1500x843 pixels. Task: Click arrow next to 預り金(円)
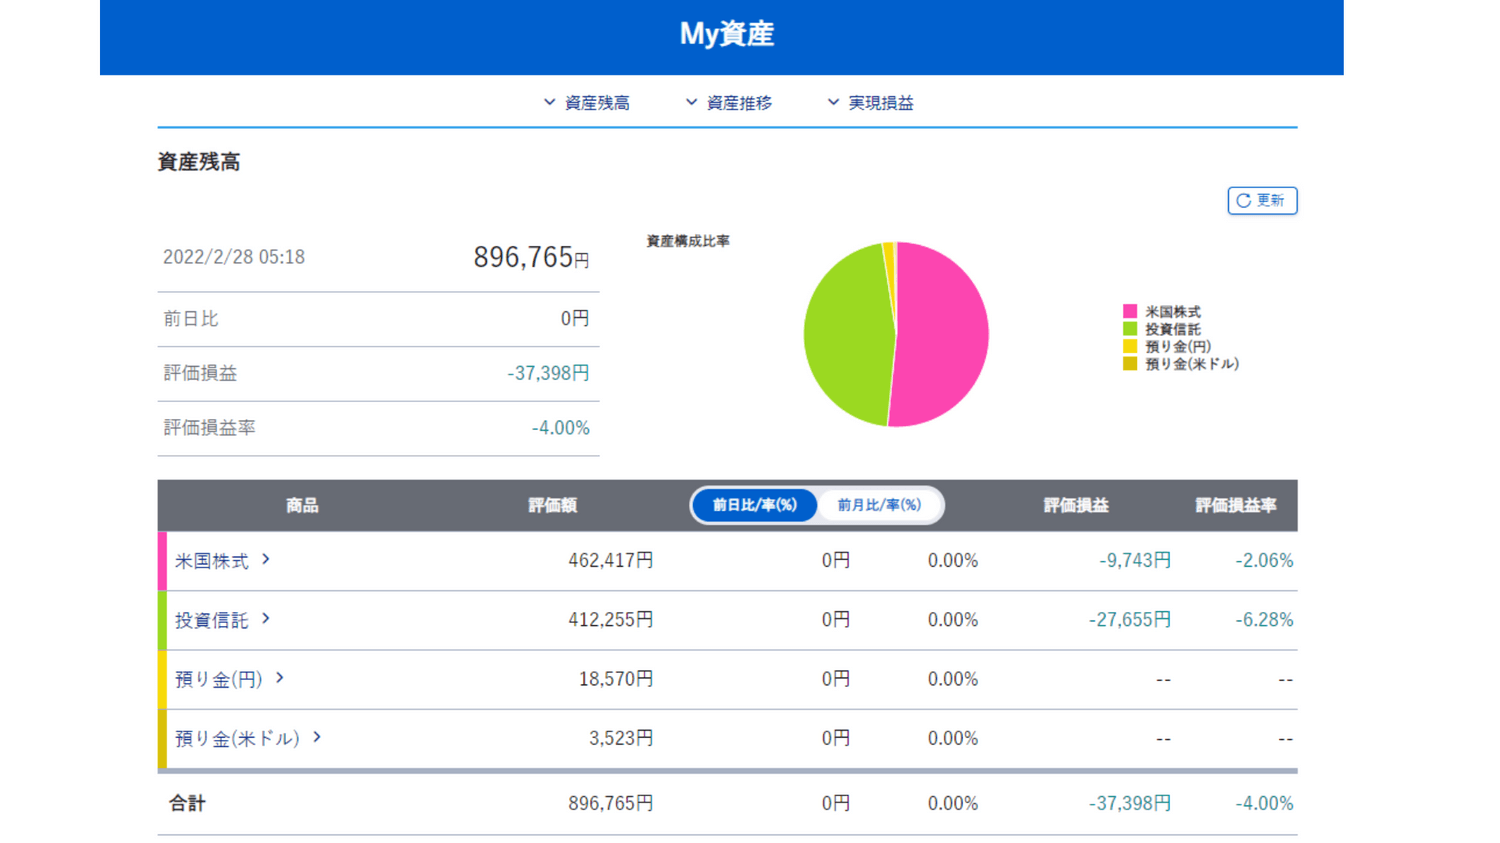click(280, 677)
